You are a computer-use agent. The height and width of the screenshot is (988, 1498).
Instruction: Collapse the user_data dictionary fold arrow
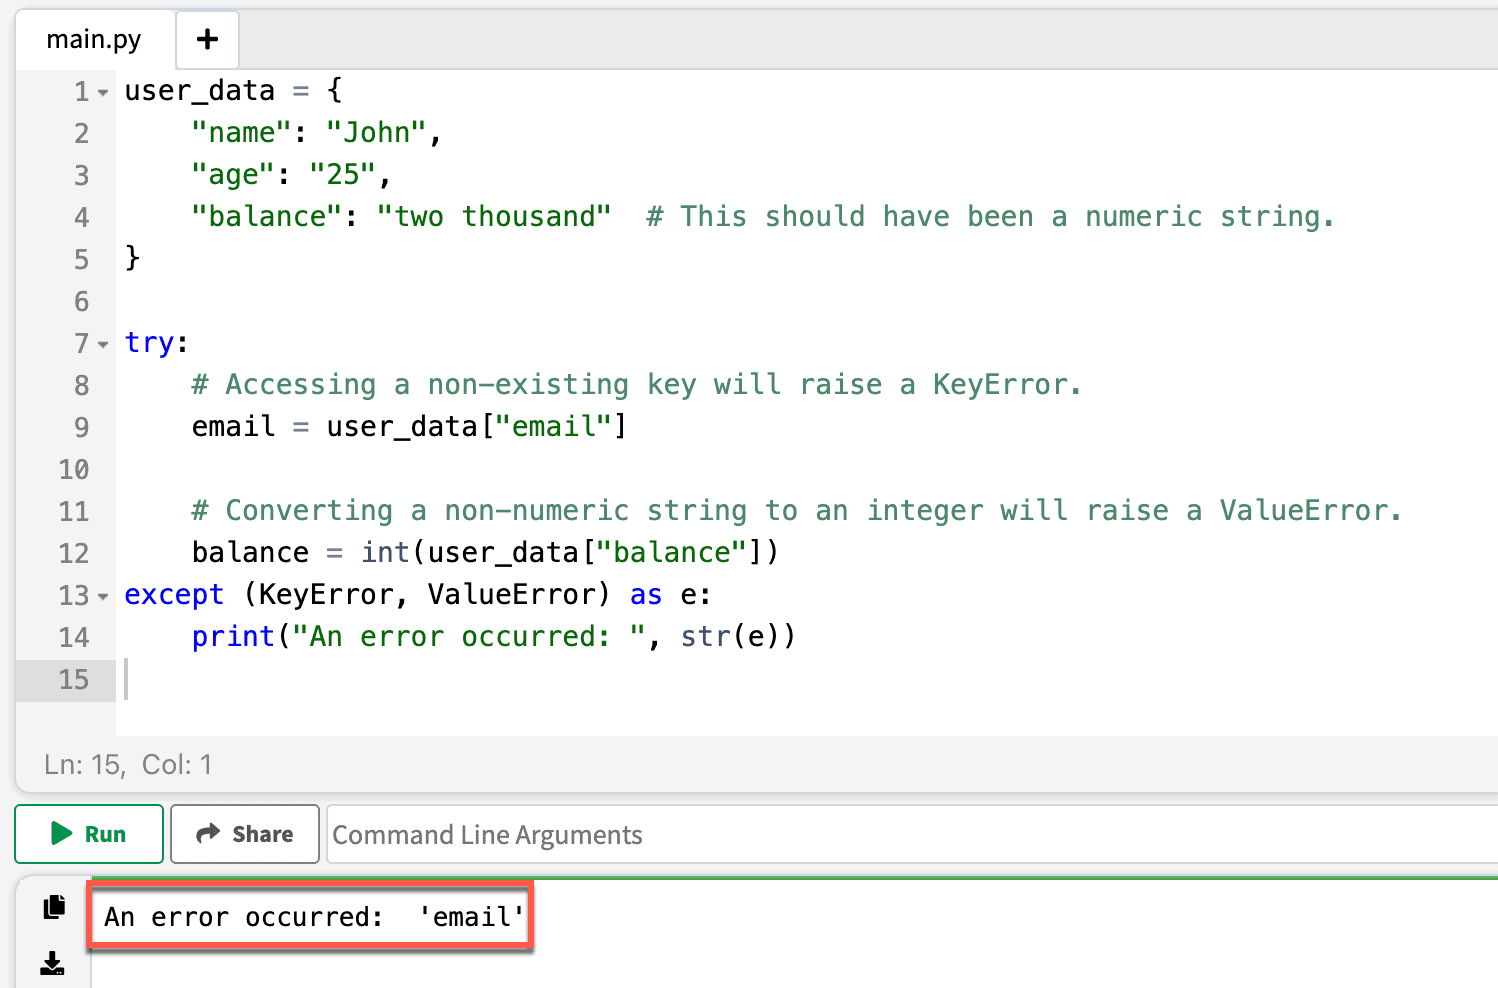click(103, 91)
